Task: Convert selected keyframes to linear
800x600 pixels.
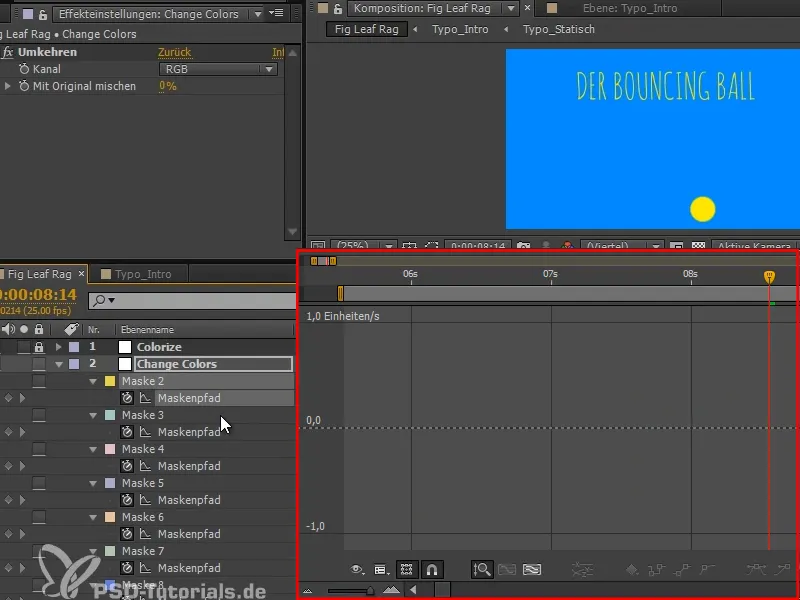Action: coord(682,569)
